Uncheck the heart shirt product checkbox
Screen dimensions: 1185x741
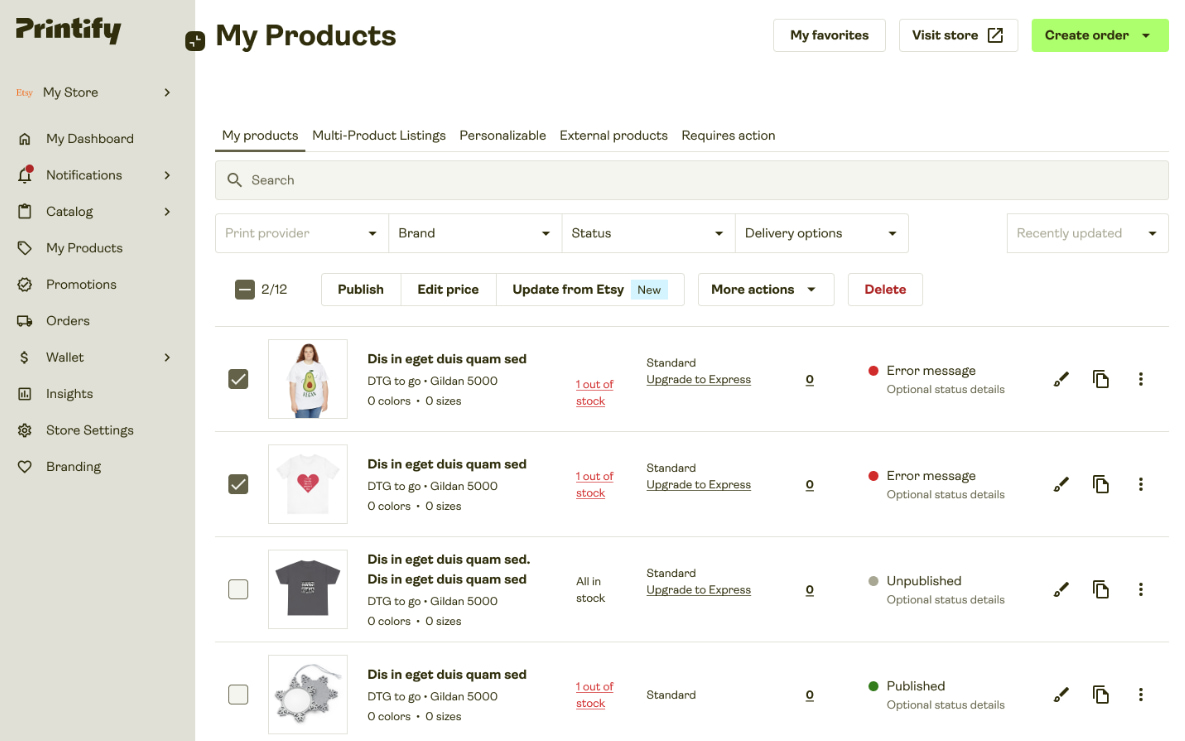click(x=238, y=484)
